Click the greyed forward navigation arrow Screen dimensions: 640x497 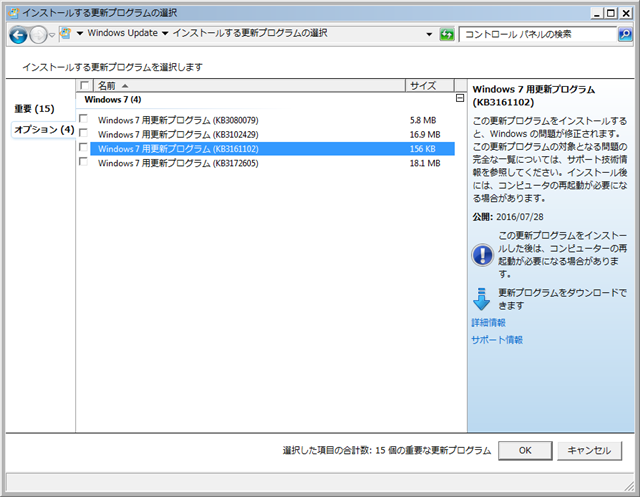tap(39, 35)
